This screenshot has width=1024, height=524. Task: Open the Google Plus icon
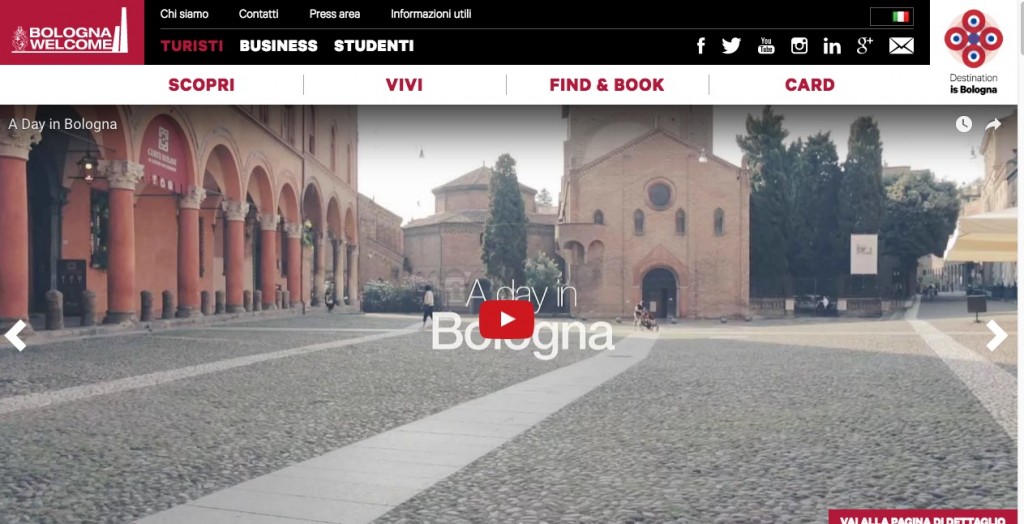tap(865, 46)
